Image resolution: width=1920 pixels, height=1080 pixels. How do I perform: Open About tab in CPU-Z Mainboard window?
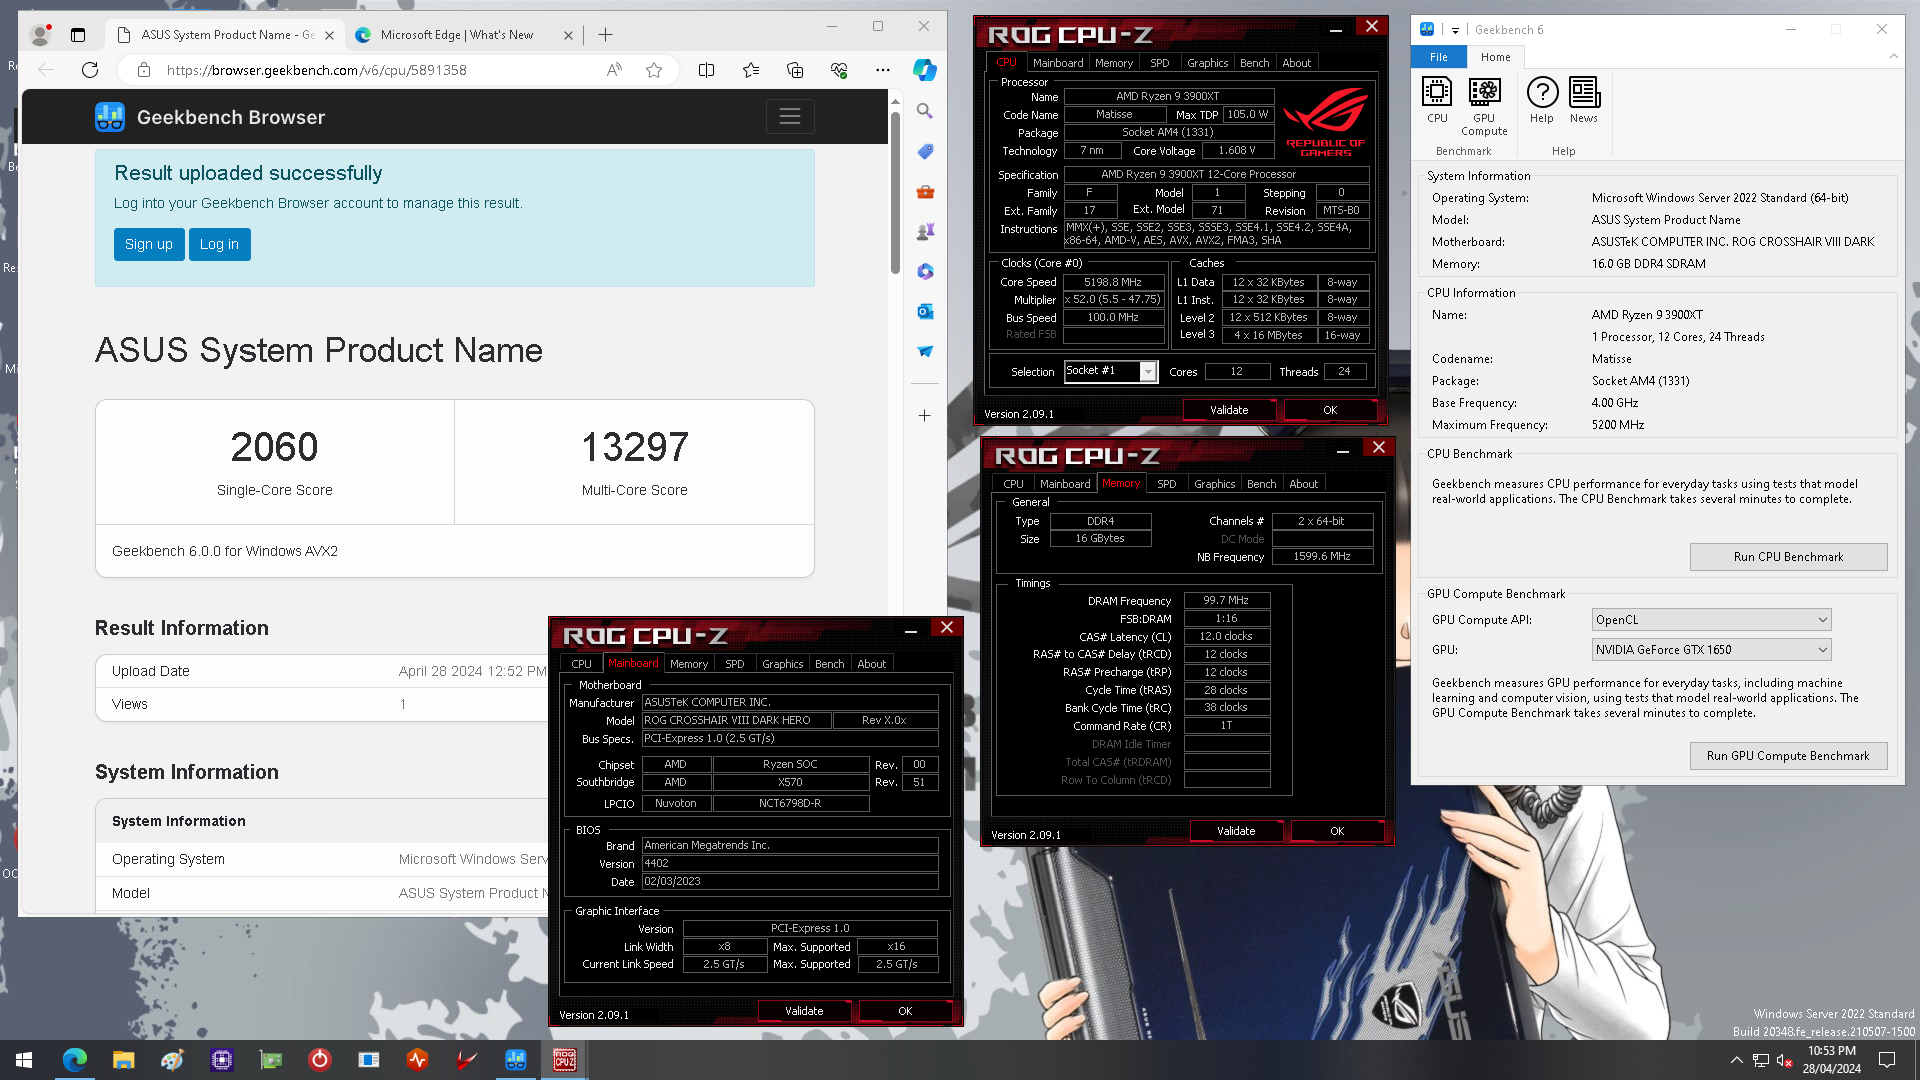872,664
